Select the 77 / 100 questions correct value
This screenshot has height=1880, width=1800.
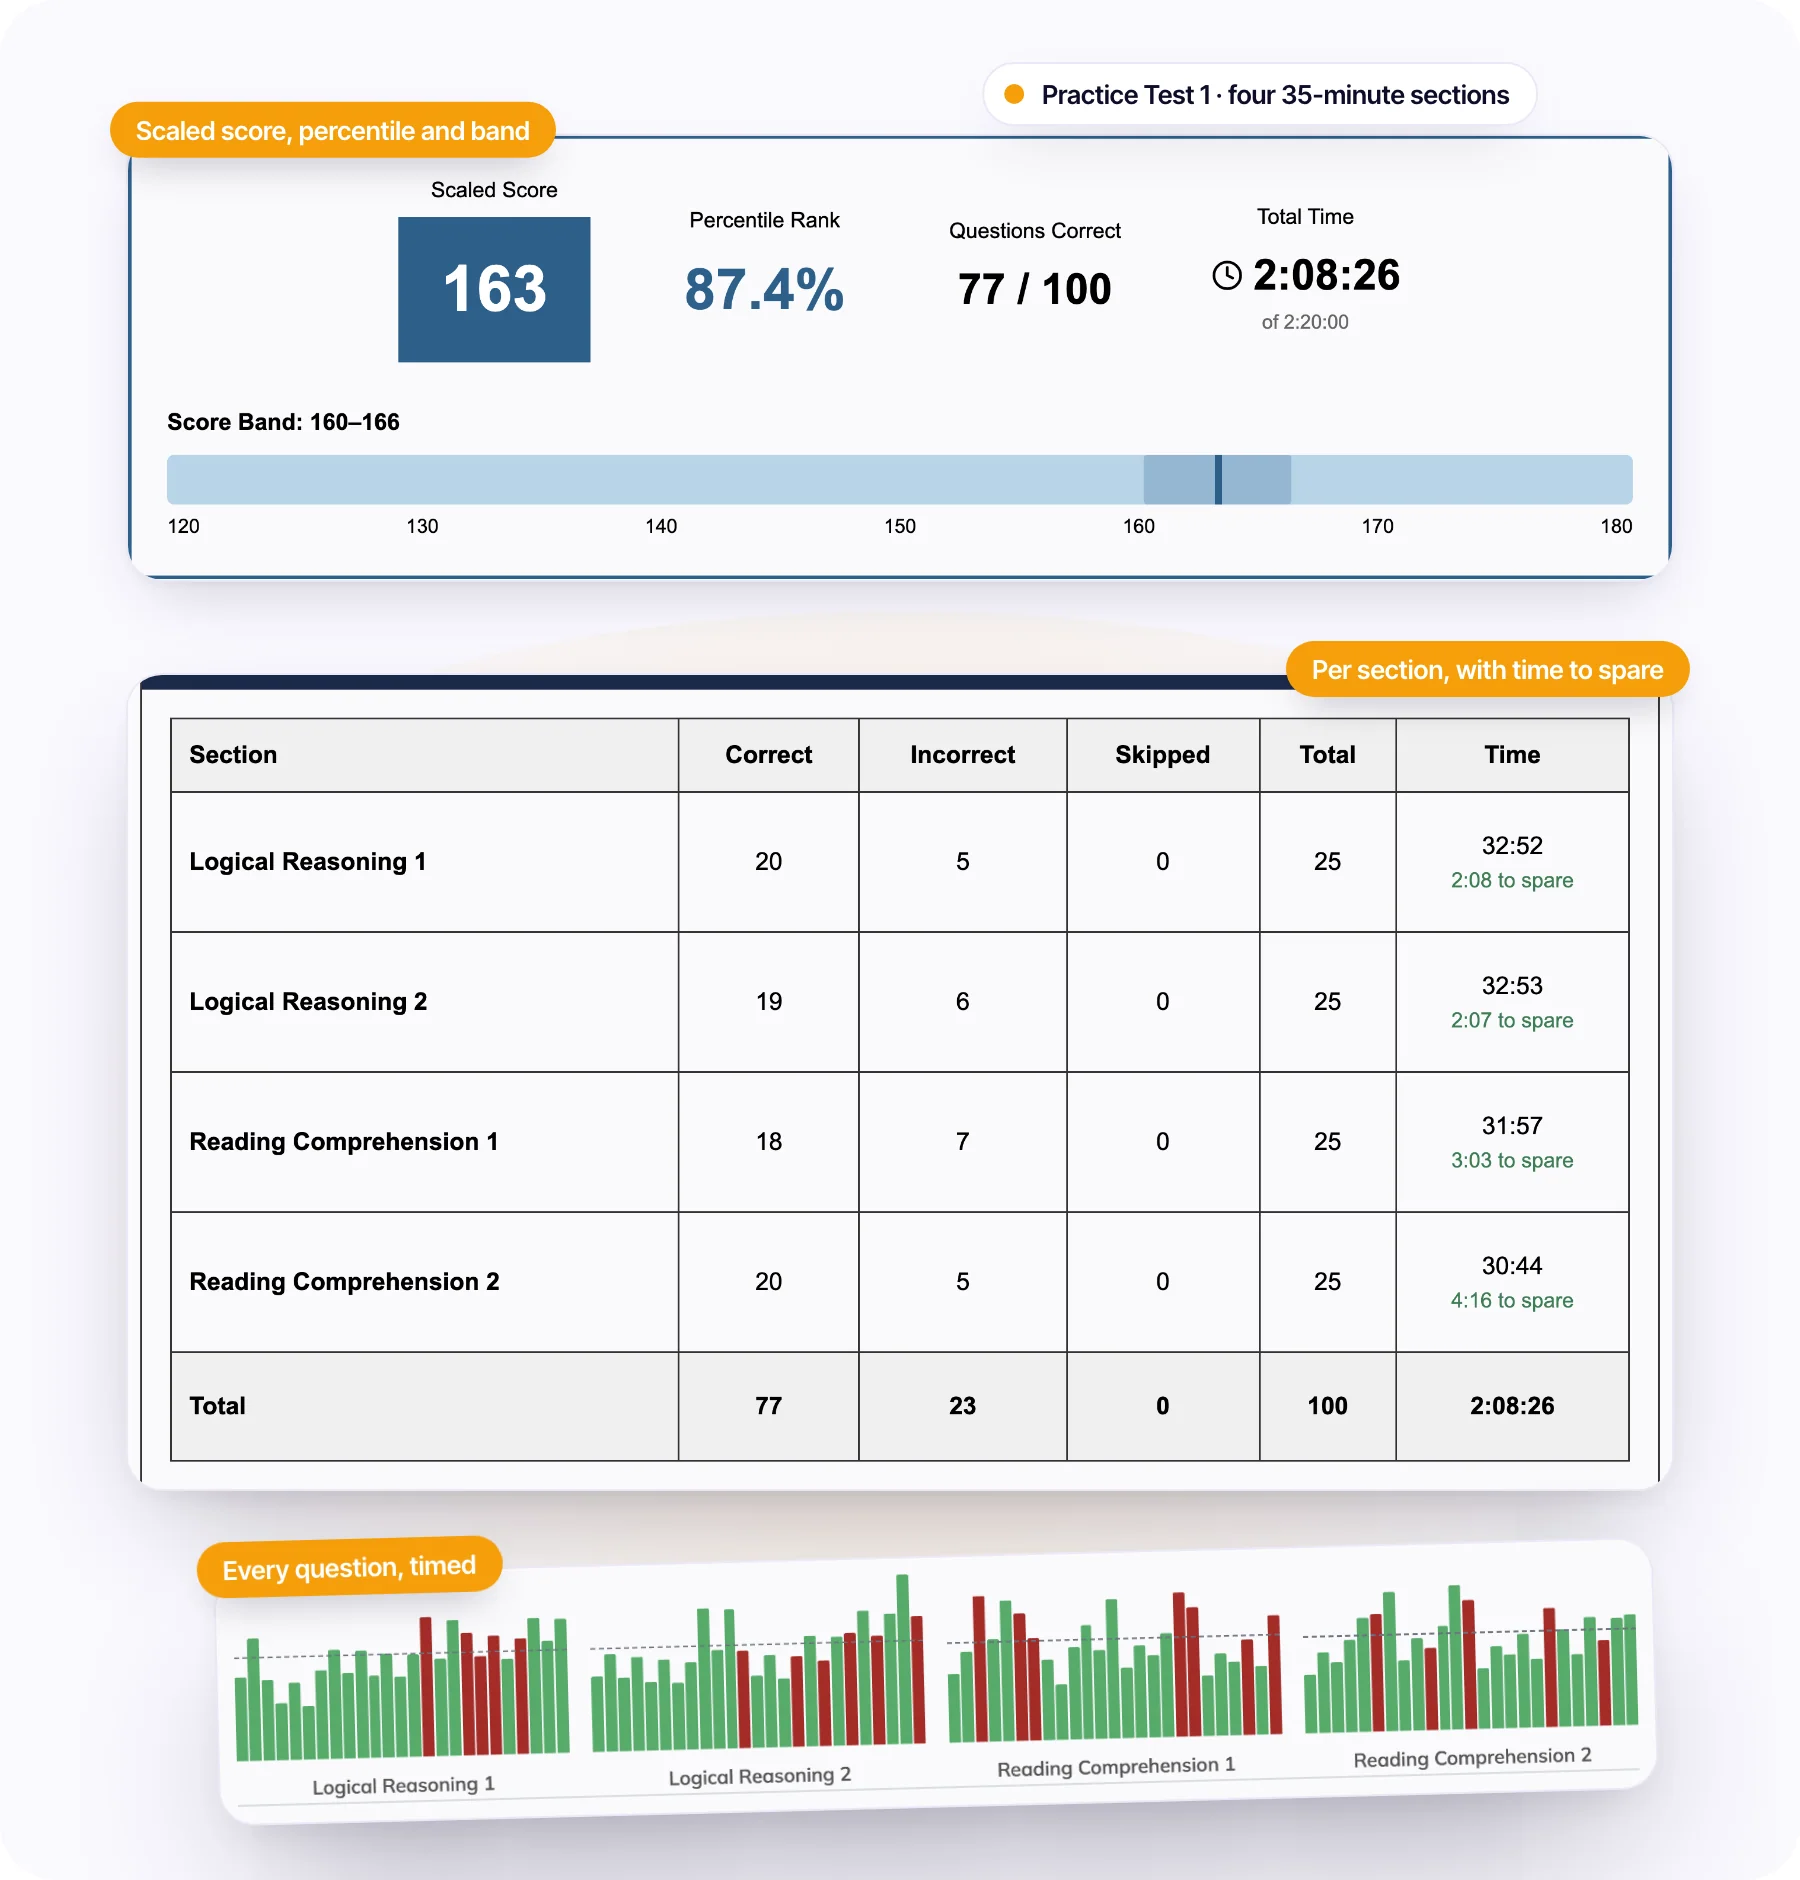(x=1034, y=290)
